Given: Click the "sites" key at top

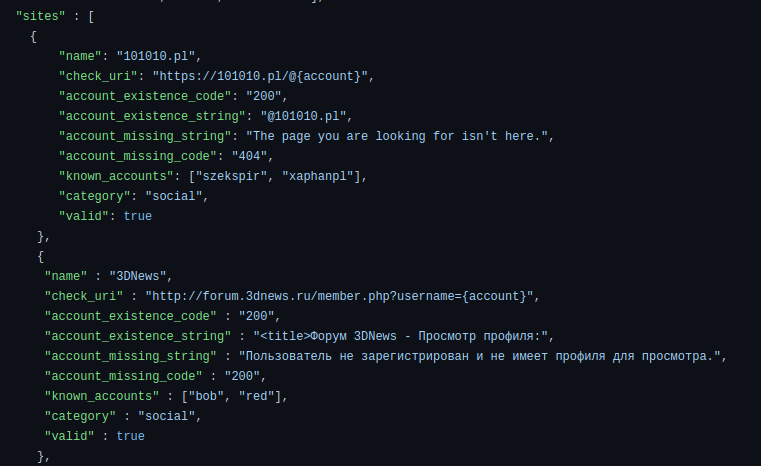Looking at the screenshot, I should (40, 16).
